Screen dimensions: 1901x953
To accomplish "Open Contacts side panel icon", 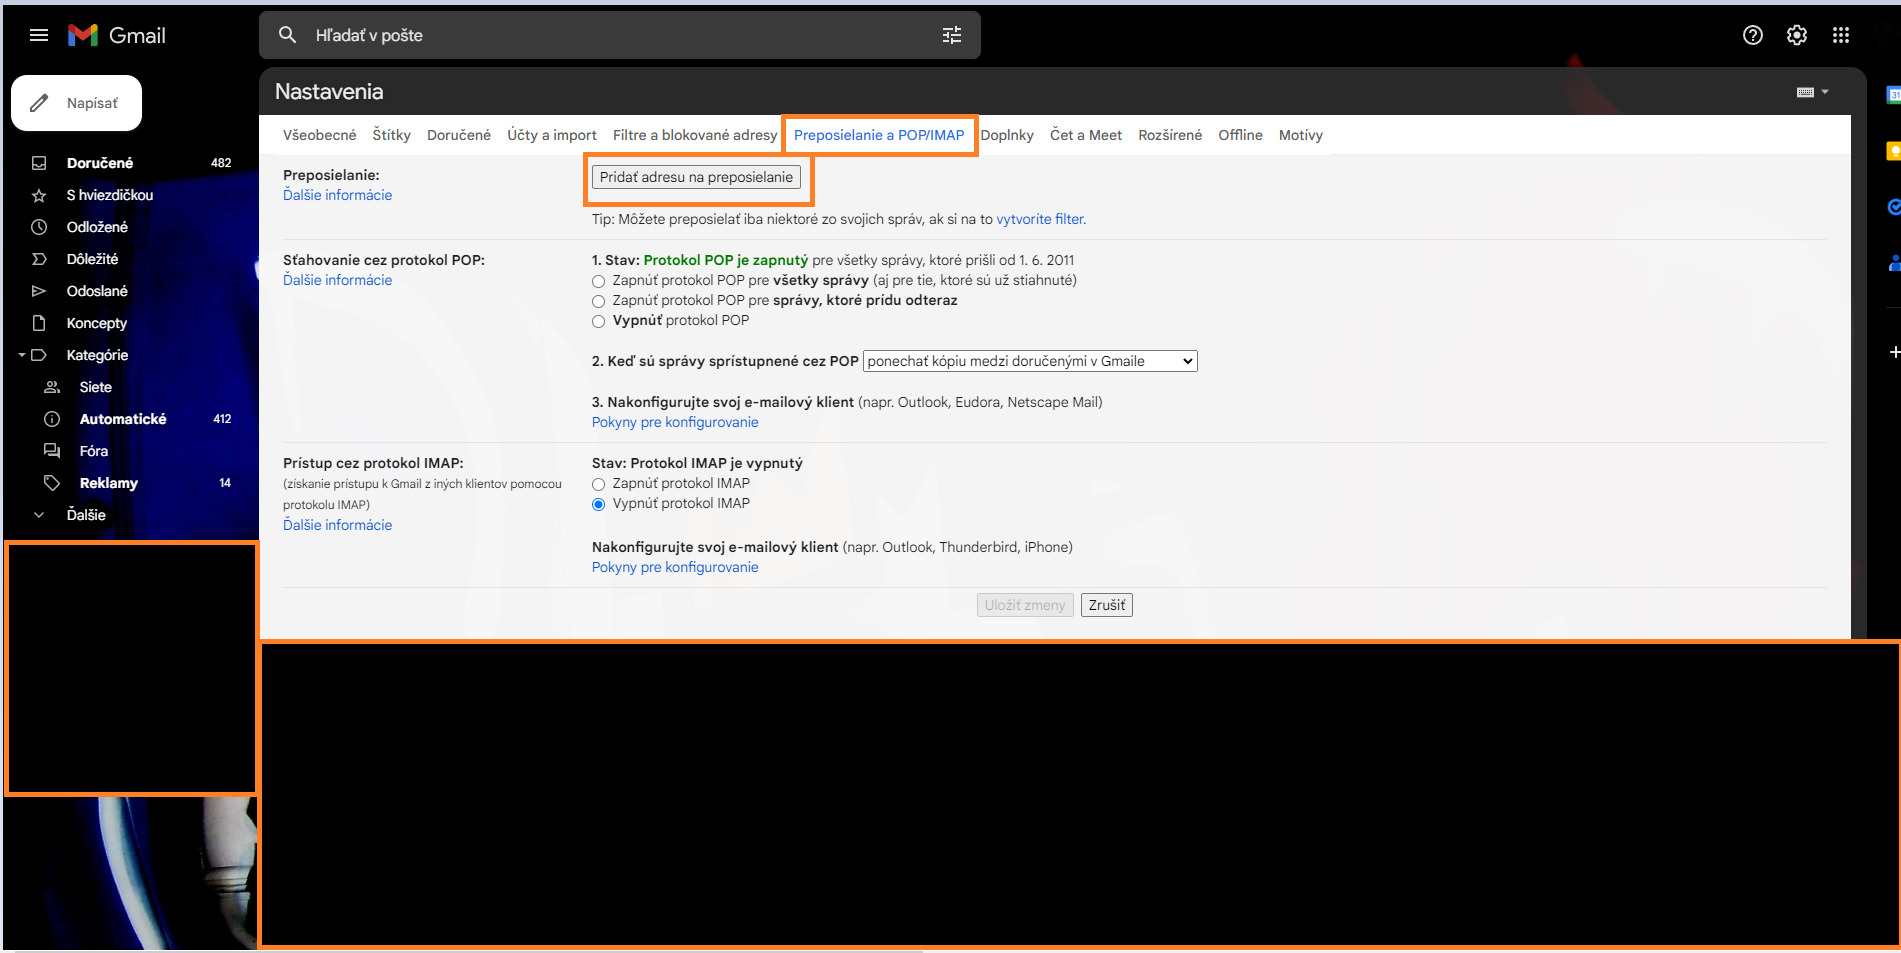I will [x=1893, y=263].
